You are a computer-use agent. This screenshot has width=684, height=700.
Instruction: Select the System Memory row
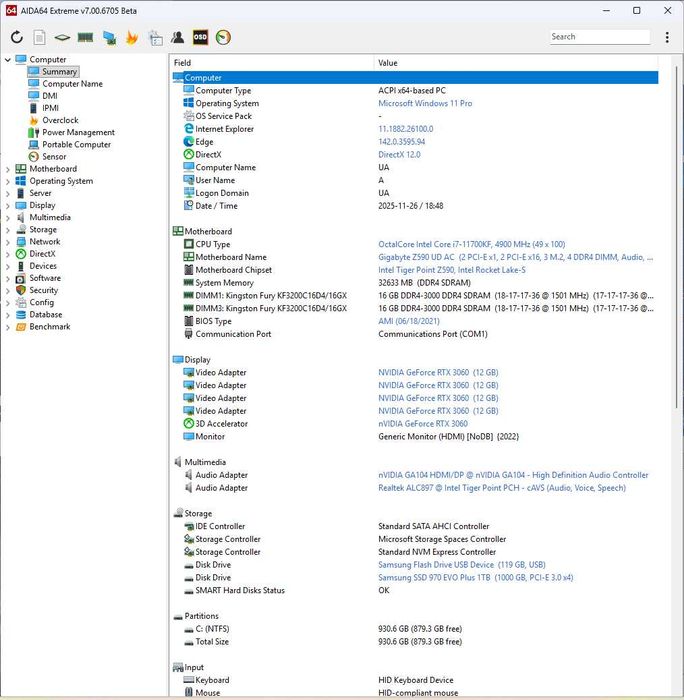pos(415,283)
